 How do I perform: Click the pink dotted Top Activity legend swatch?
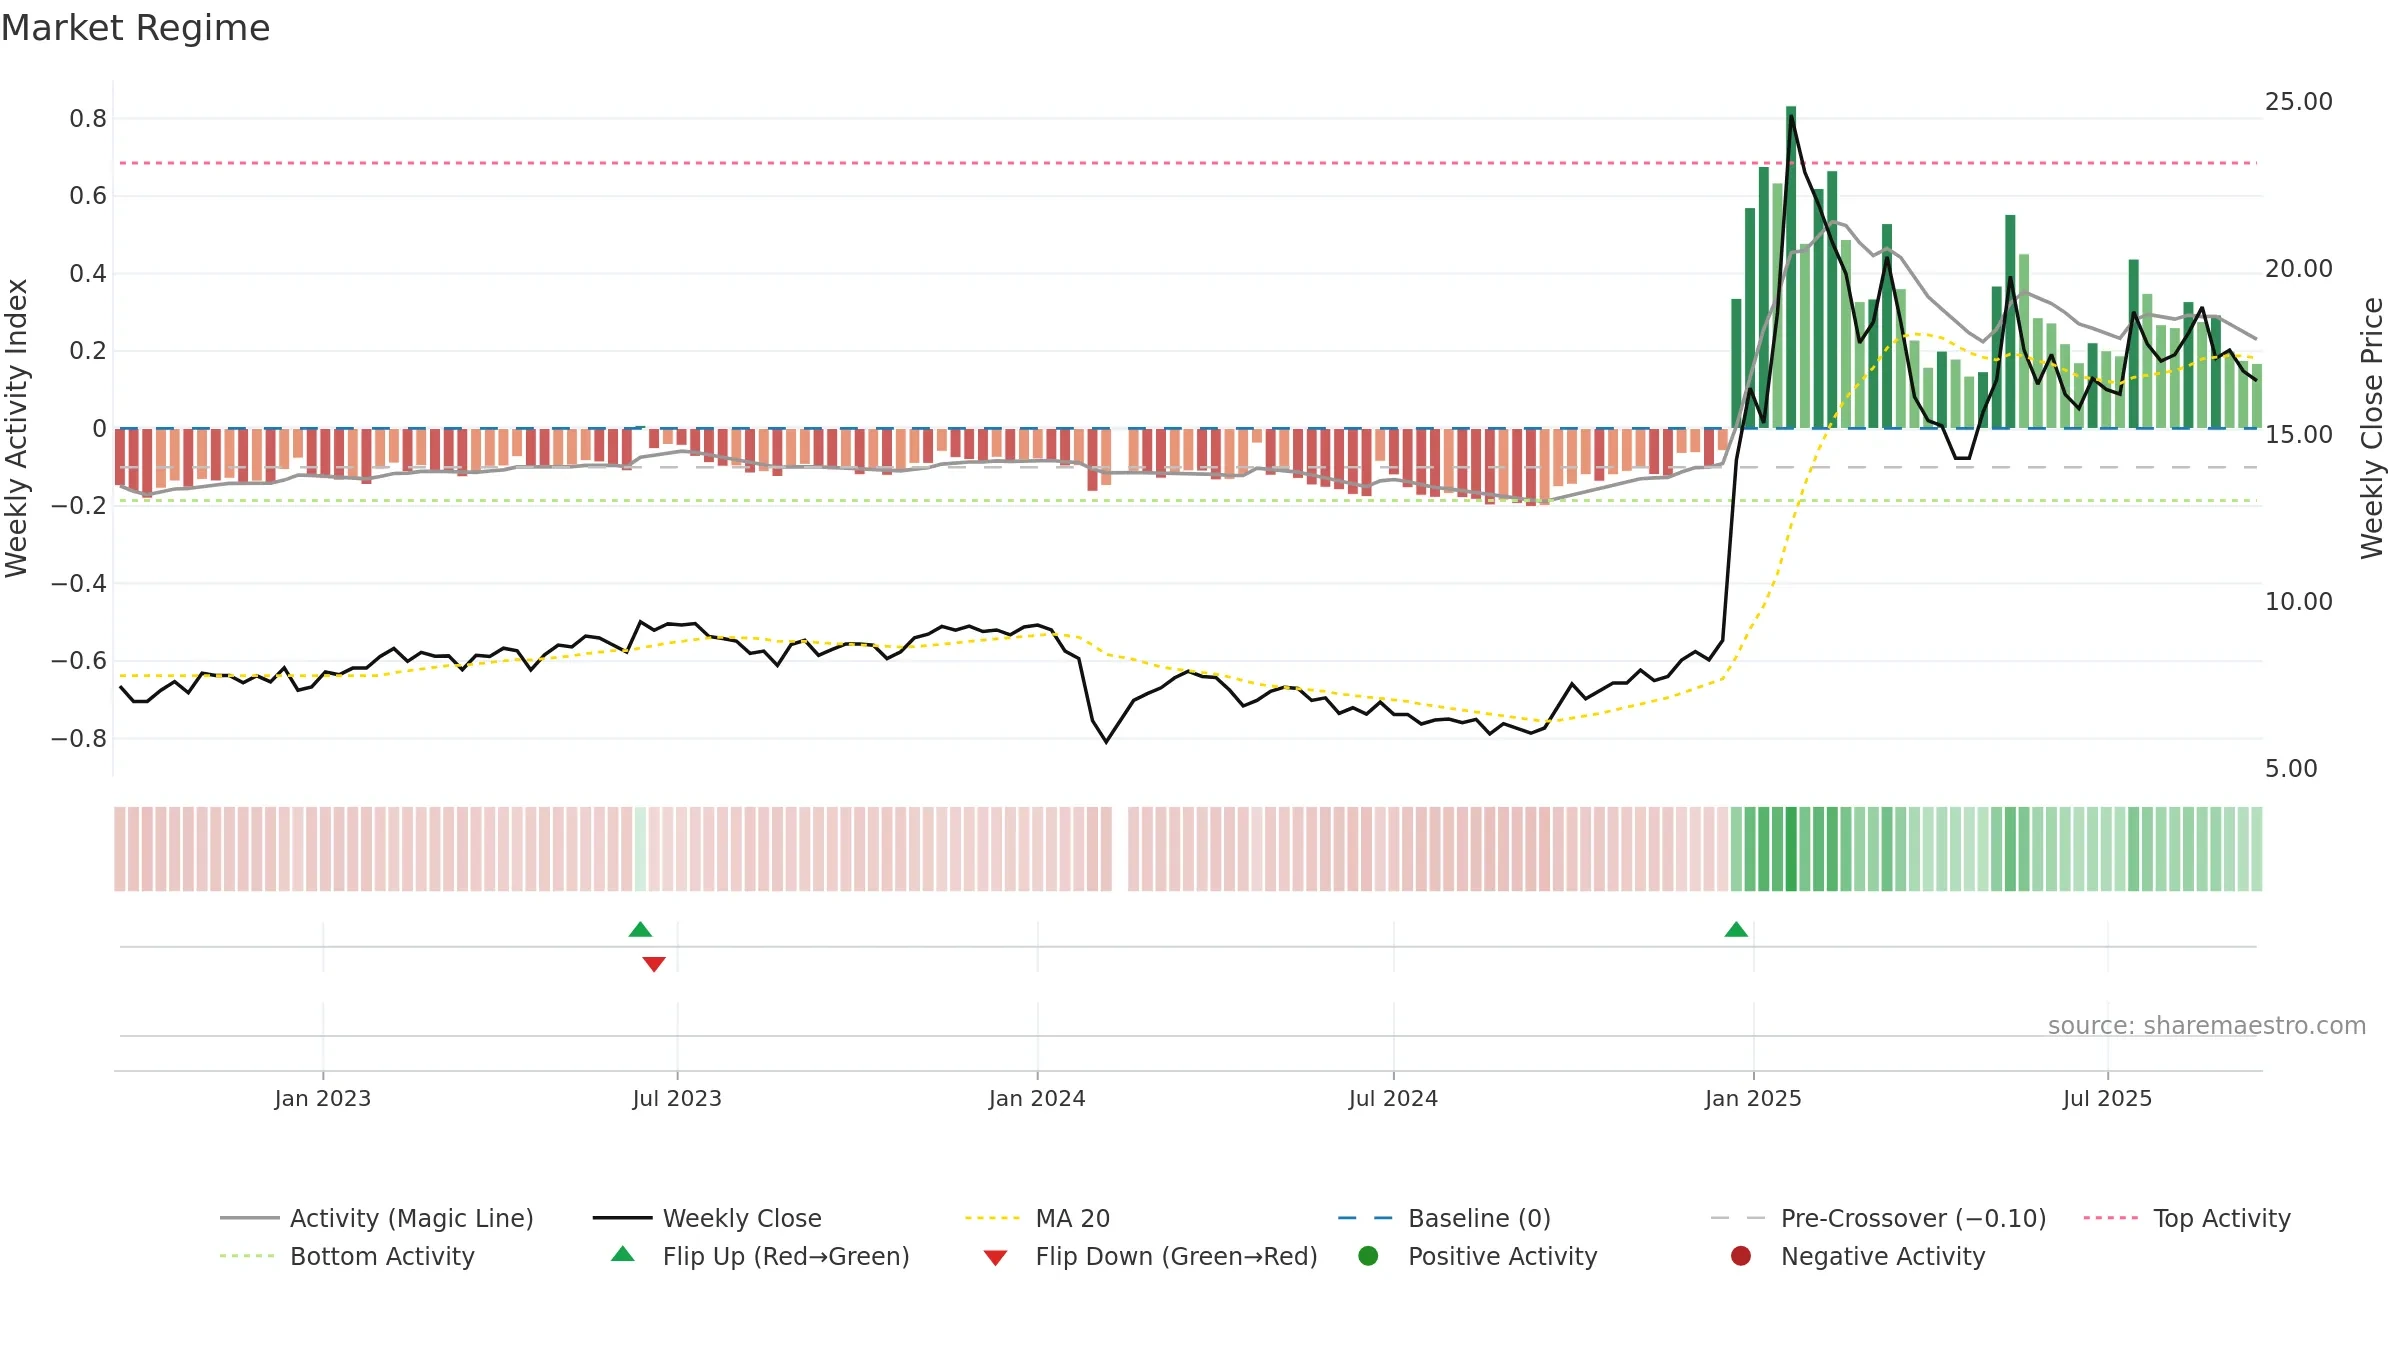coord(2111,1218)
